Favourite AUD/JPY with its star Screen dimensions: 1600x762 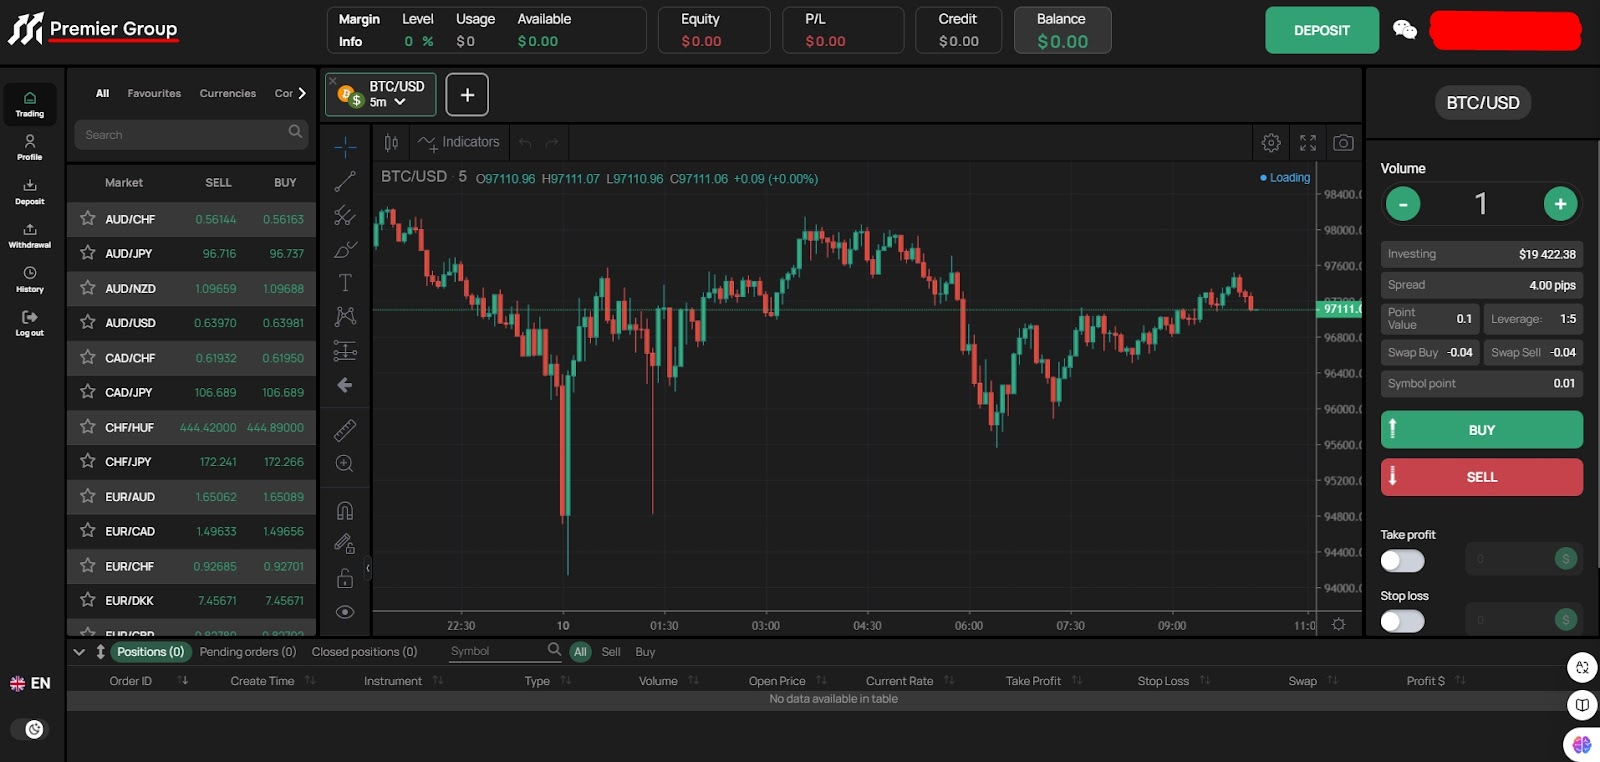(x=88, y=253)
